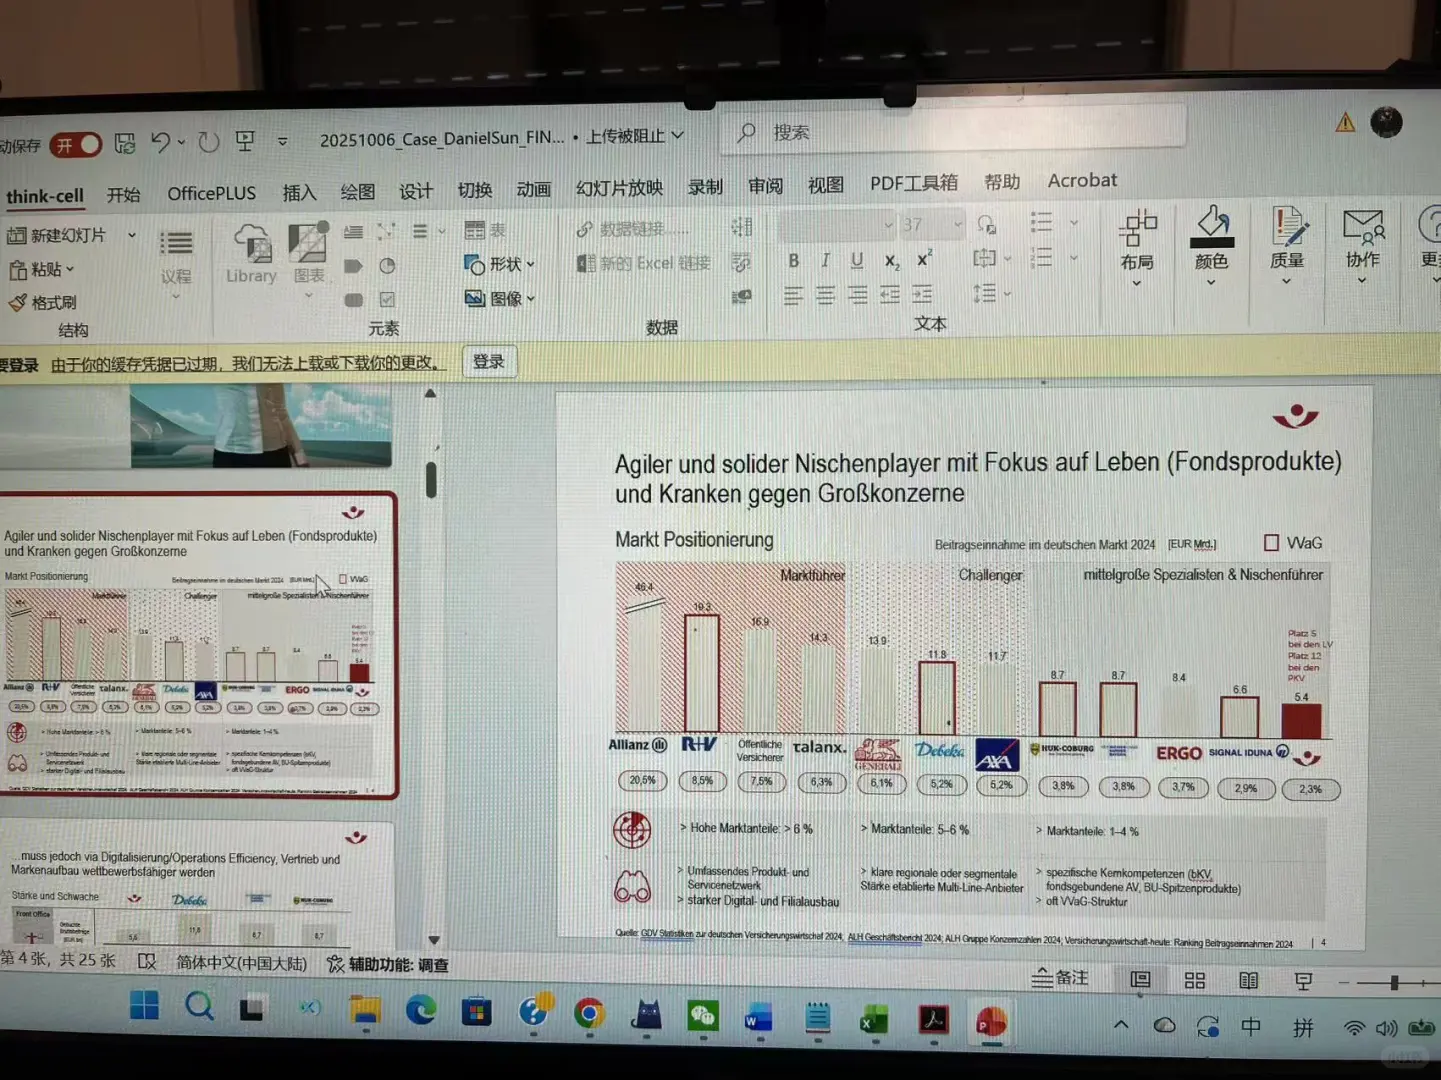Click the numbered list icon
Viewport: 1441px width, 1080px height.
click(x=1041, y=257)
